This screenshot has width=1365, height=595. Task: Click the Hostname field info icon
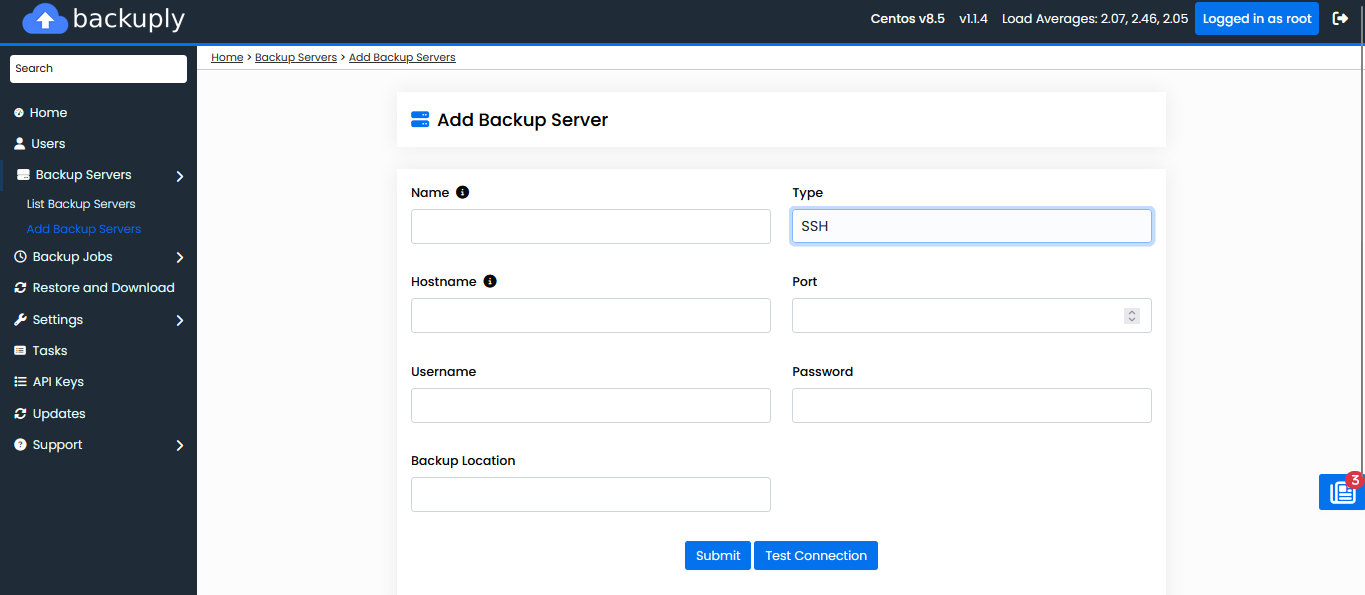point(490,282)
